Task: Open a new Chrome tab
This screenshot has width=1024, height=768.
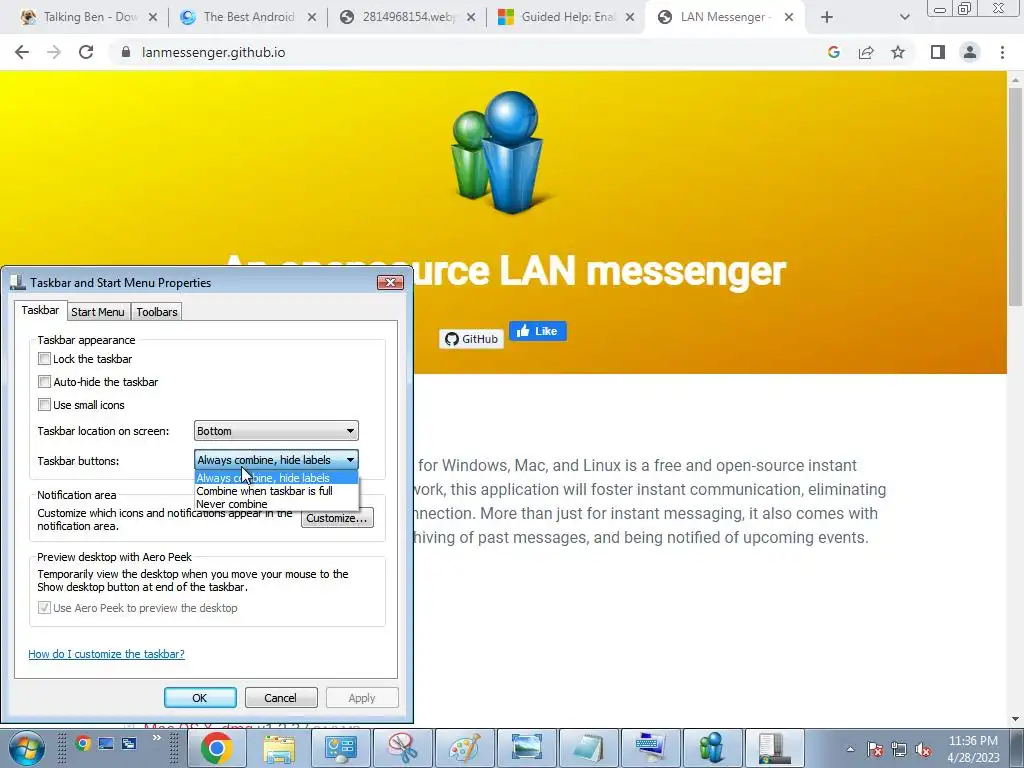Action: [827, 18]
